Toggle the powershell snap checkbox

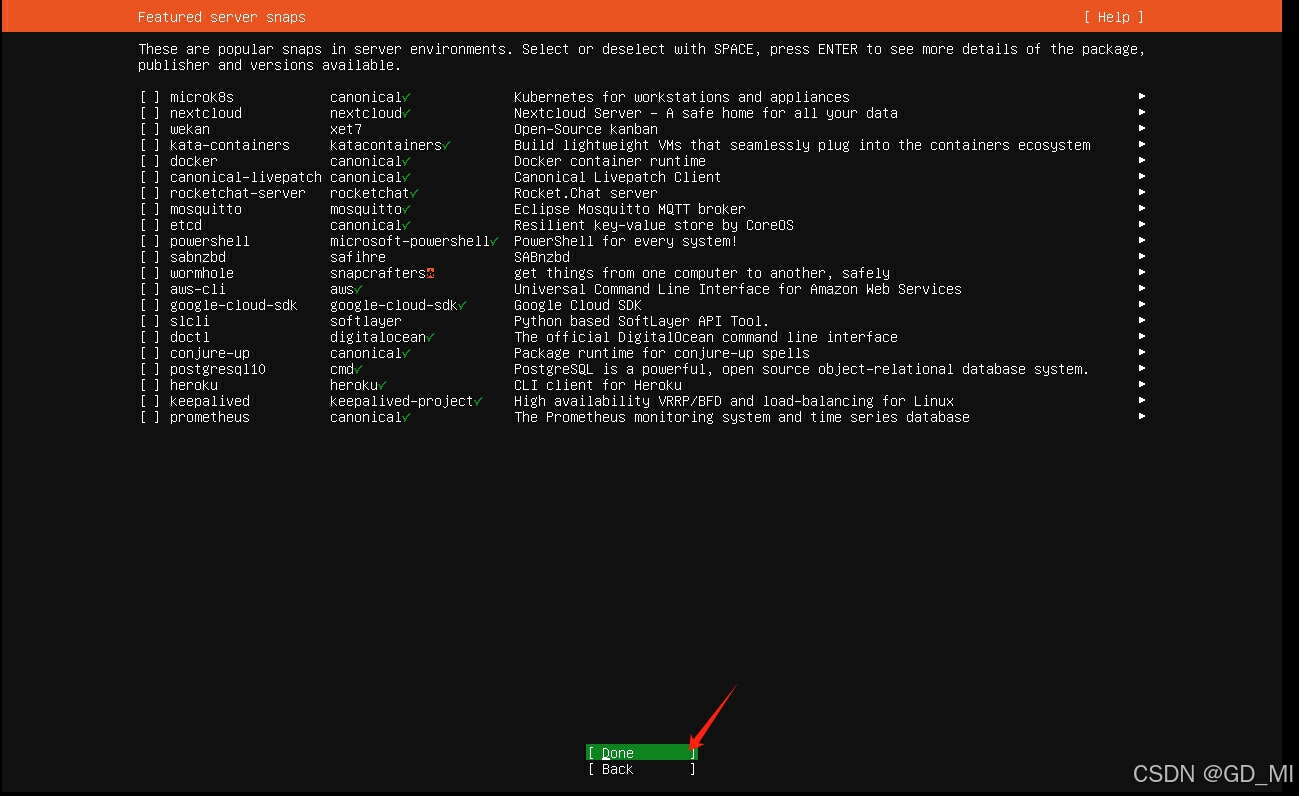(x=149, y=241)
